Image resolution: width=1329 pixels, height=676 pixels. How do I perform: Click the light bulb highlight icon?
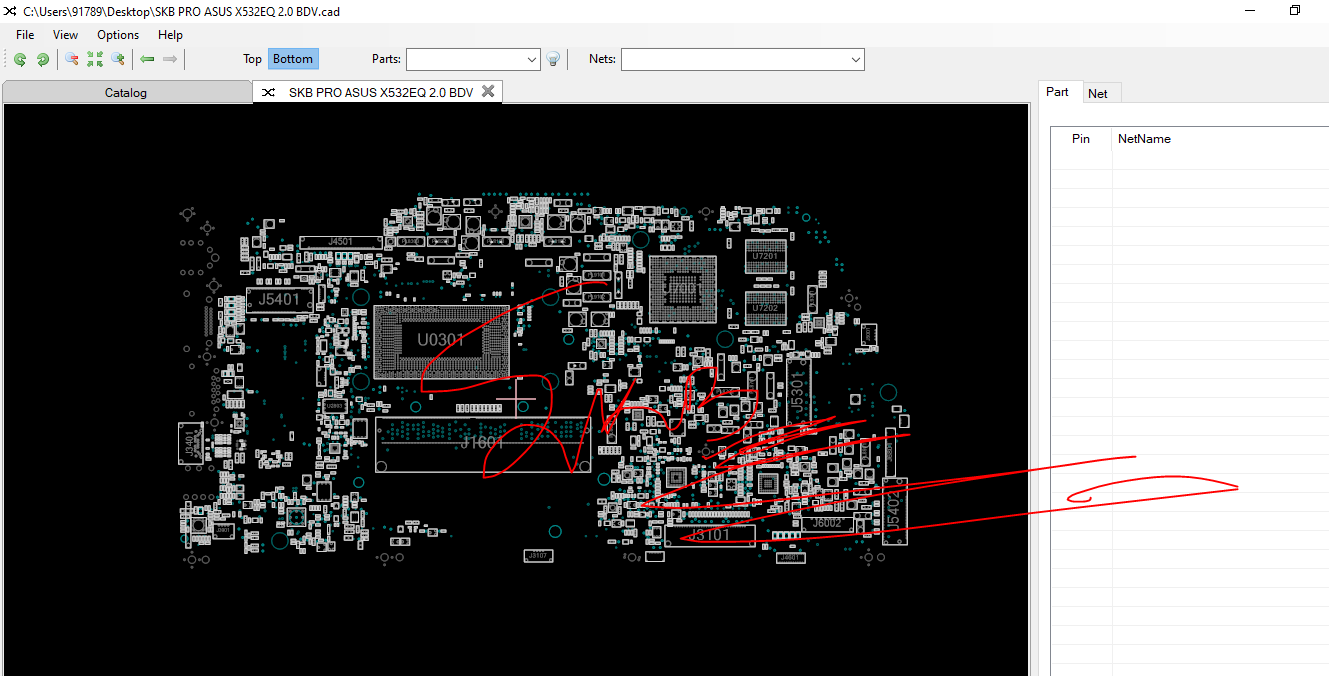point(553,60)
